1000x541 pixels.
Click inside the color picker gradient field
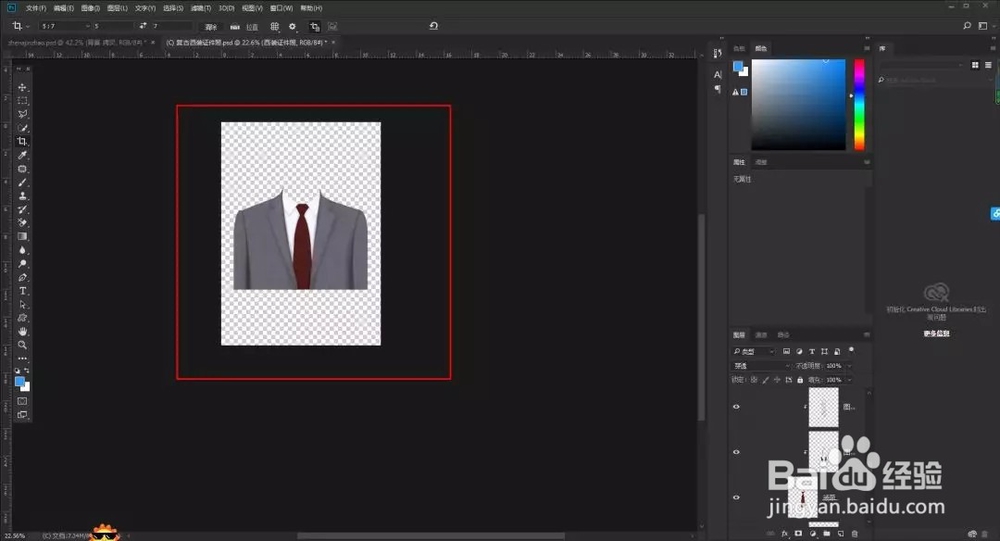click(x=798, y=104)
